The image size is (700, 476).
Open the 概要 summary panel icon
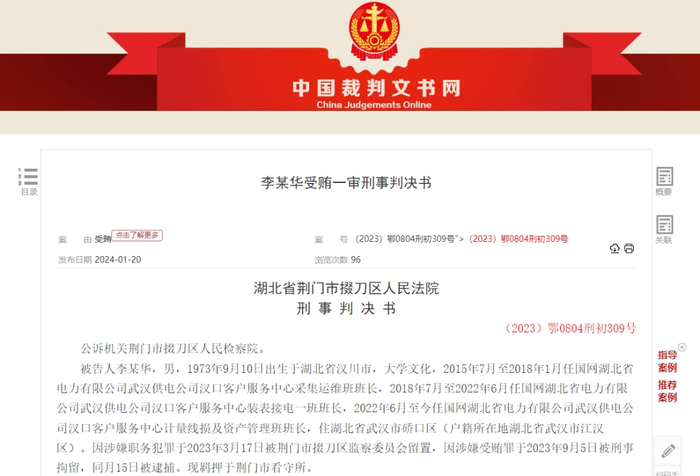[x=664, y=181]
